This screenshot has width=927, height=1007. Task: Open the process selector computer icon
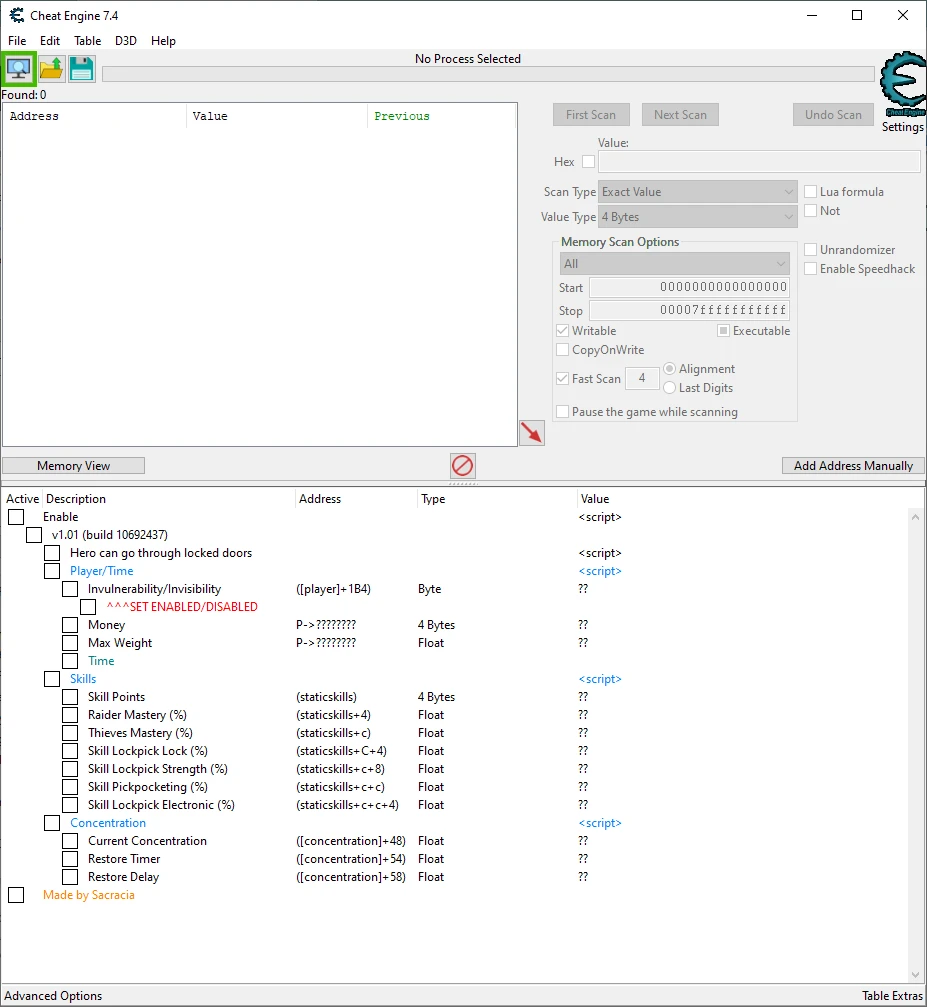click(18, 69)
